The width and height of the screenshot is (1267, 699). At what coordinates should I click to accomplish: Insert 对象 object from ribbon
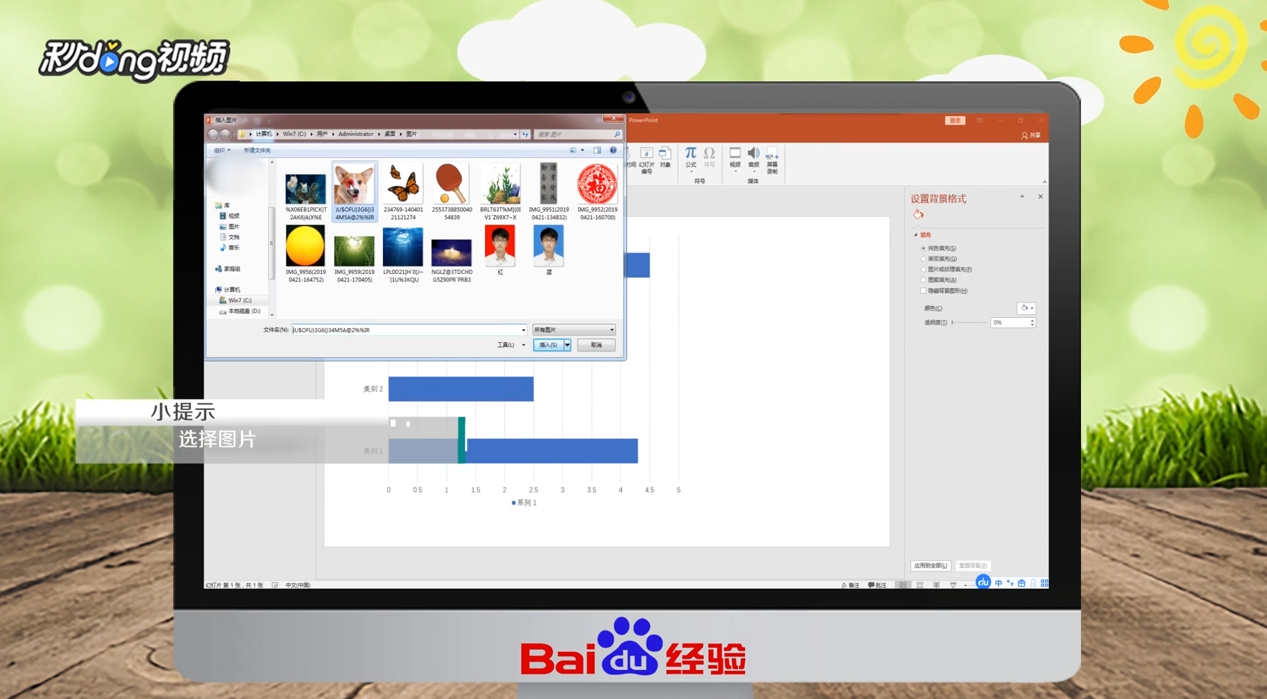665,157
